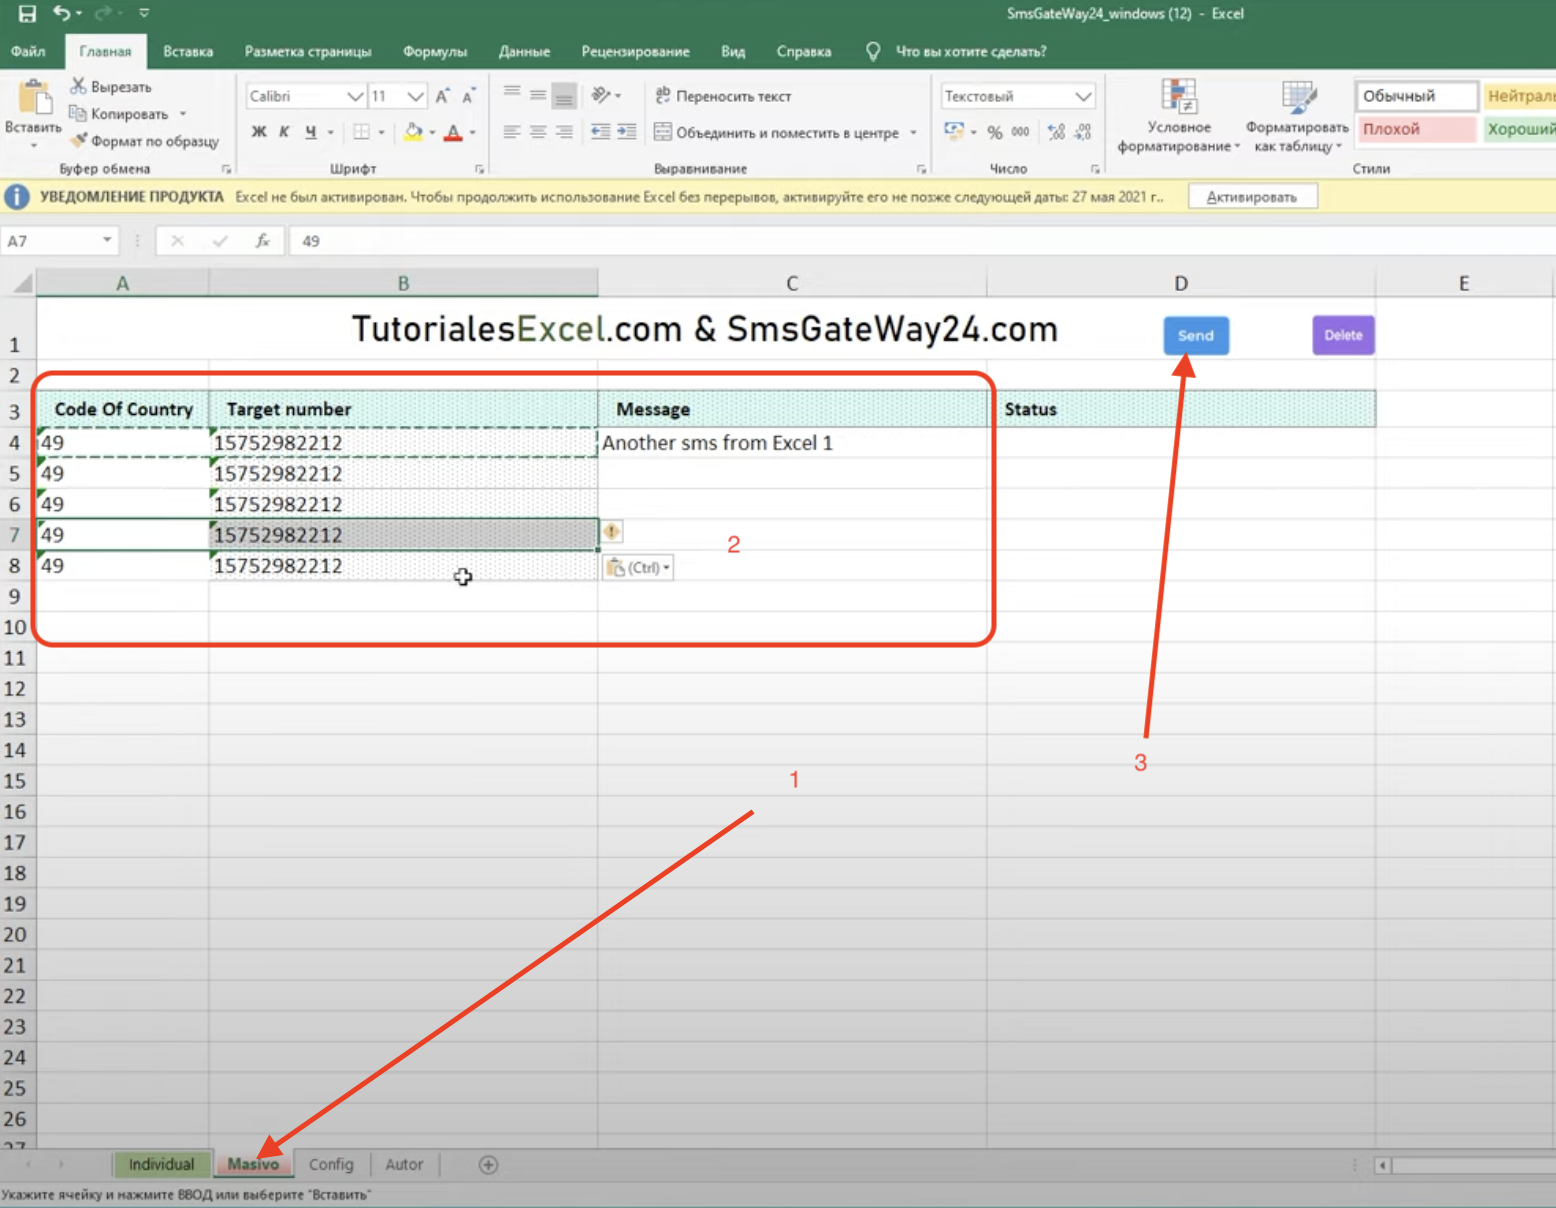Expand the Name Box A7 dropdown
Image resolution: width=1556 pixels, height=1208 pixels.
106,241
